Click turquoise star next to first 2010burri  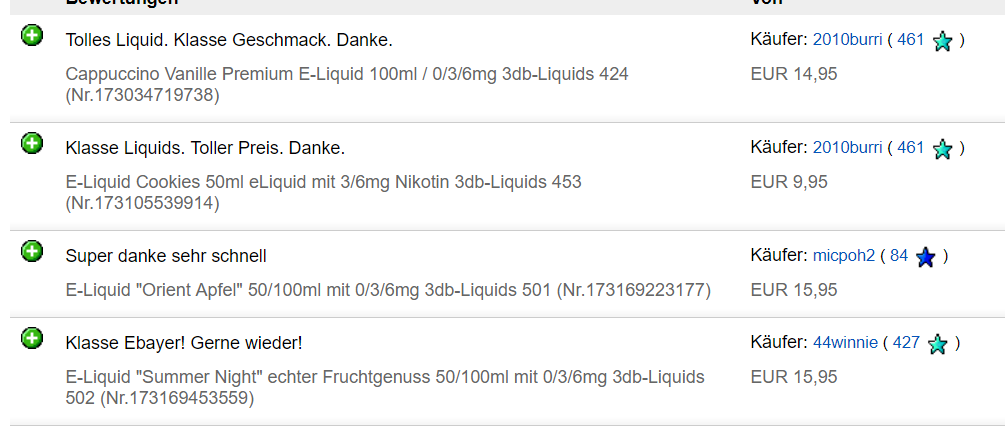point(942,41)
